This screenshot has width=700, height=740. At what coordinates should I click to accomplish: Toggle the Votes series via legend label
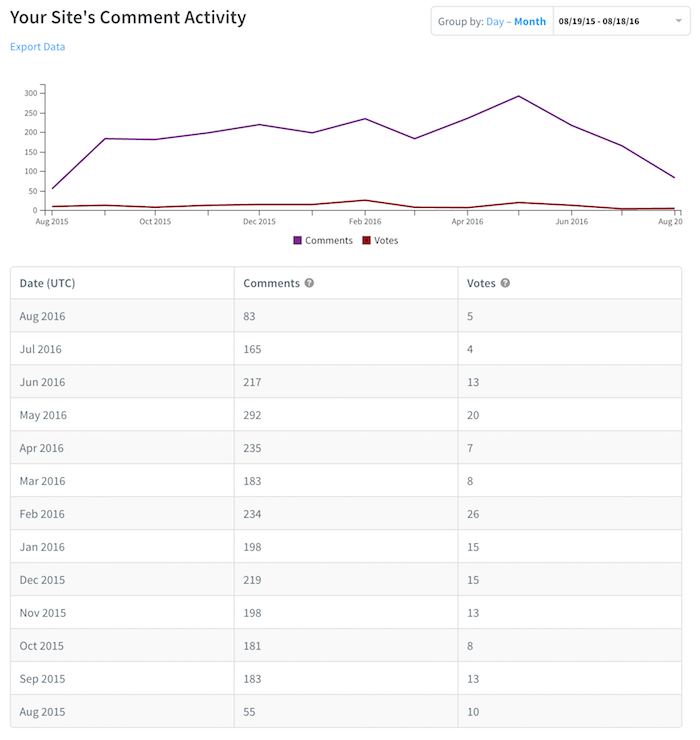[386, 241]
